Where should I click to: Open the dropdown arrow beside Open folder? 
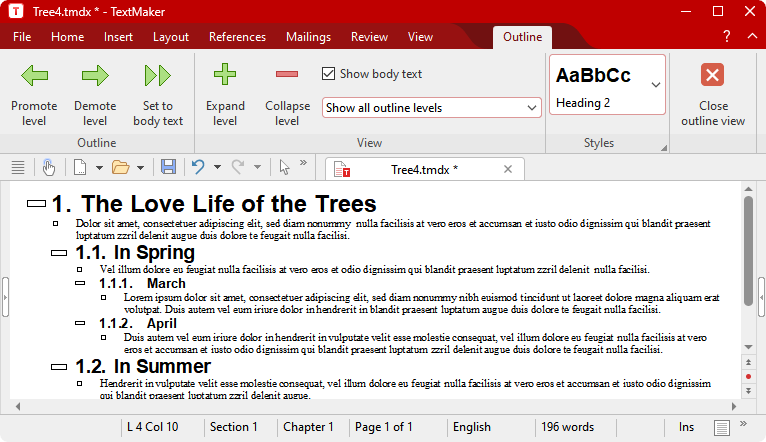141,168
